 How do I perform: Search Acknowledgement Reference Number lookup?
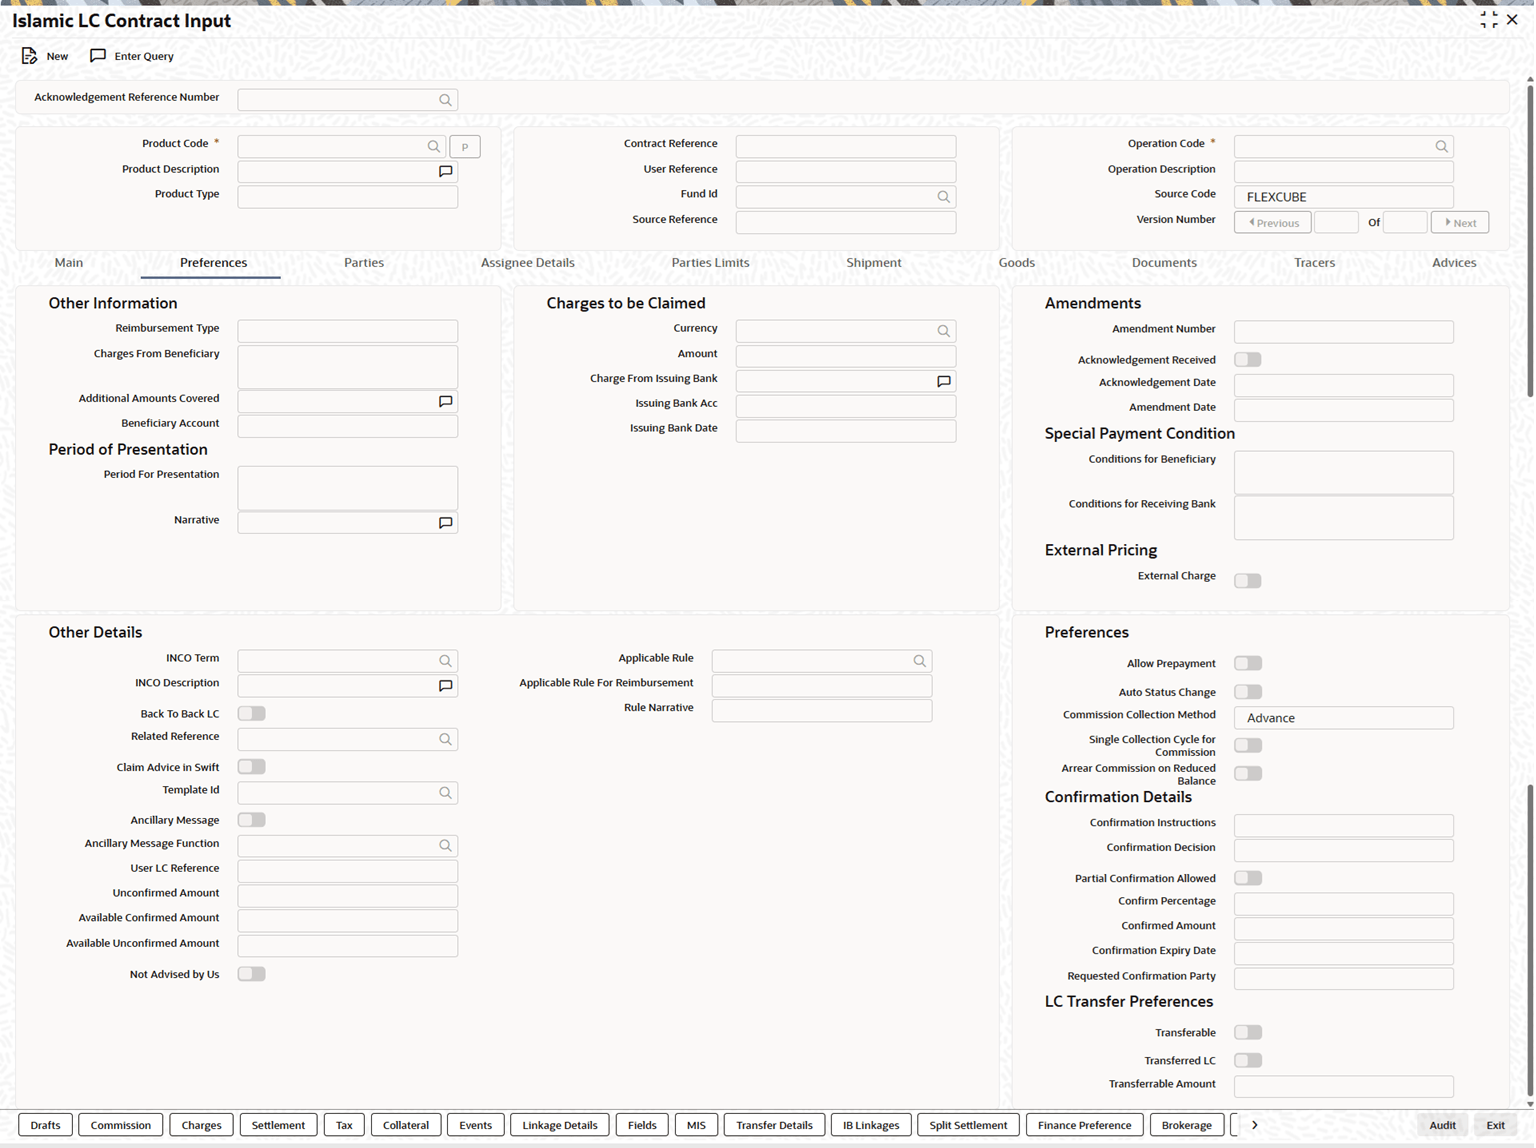click(x=445, y=100)
